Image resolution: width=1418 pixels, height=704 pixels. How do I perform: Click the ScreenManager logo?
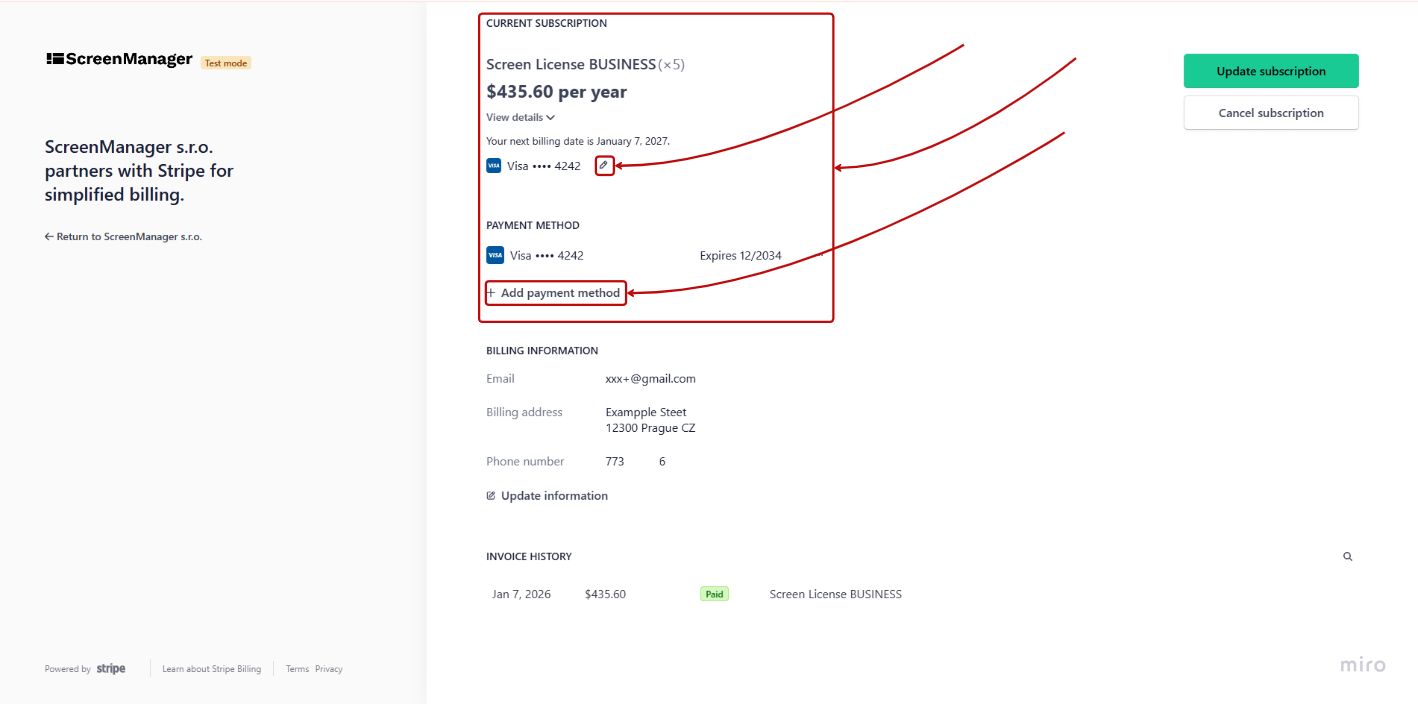click(119, 59)
